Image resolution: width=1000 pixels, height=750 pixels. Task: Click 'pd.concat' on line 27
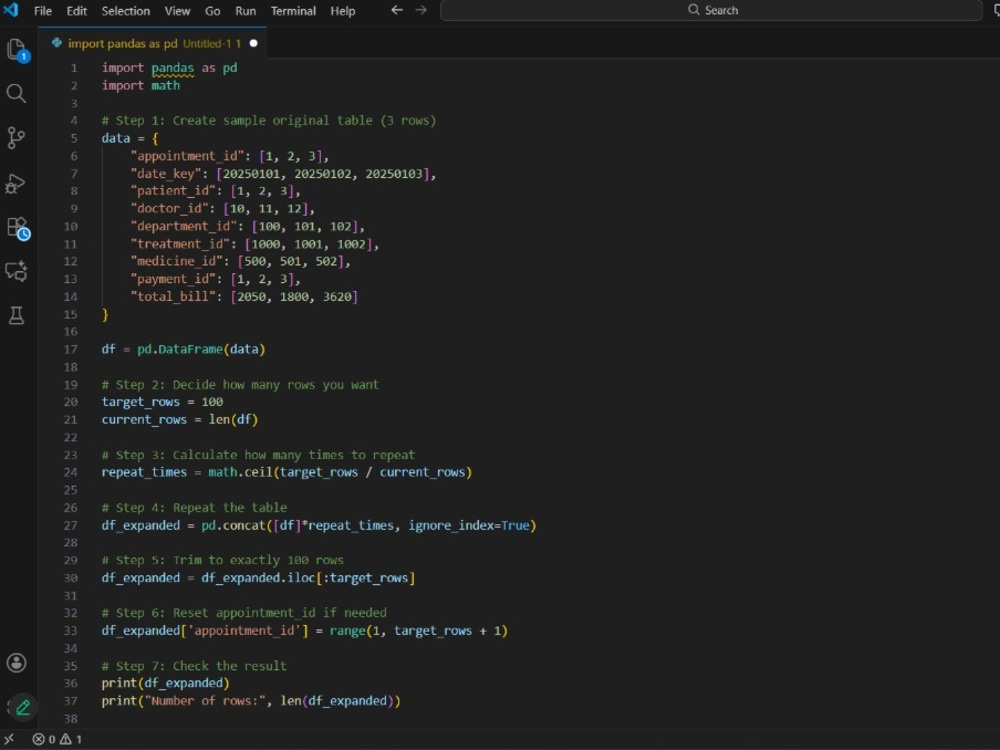pyautogui.click(x=233, y=526)
